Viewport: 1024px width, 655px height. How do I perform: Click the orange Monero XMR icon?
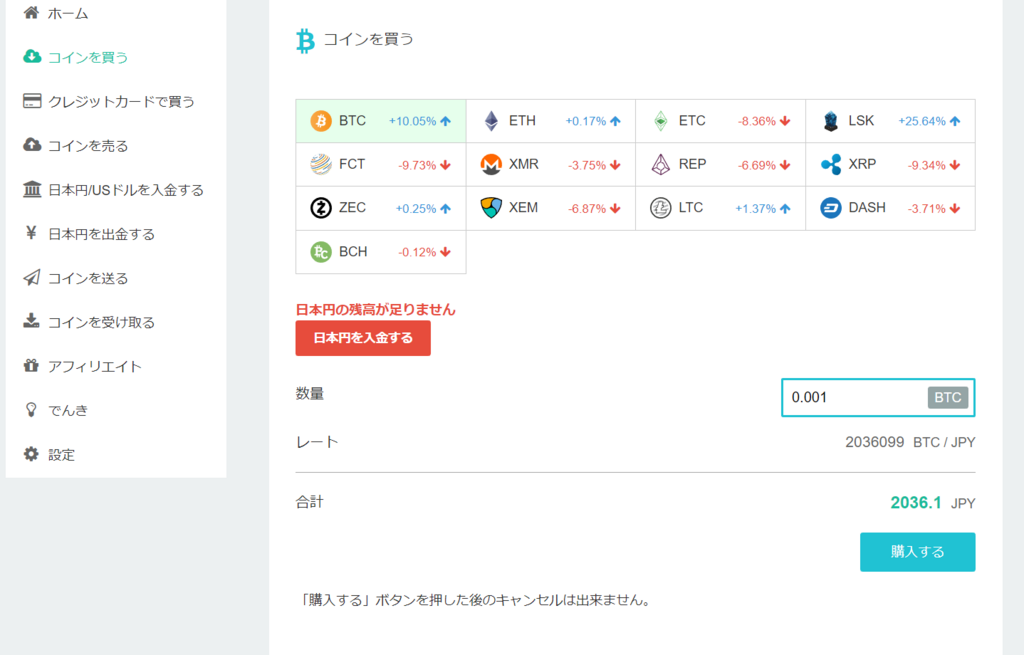point(491,165)
